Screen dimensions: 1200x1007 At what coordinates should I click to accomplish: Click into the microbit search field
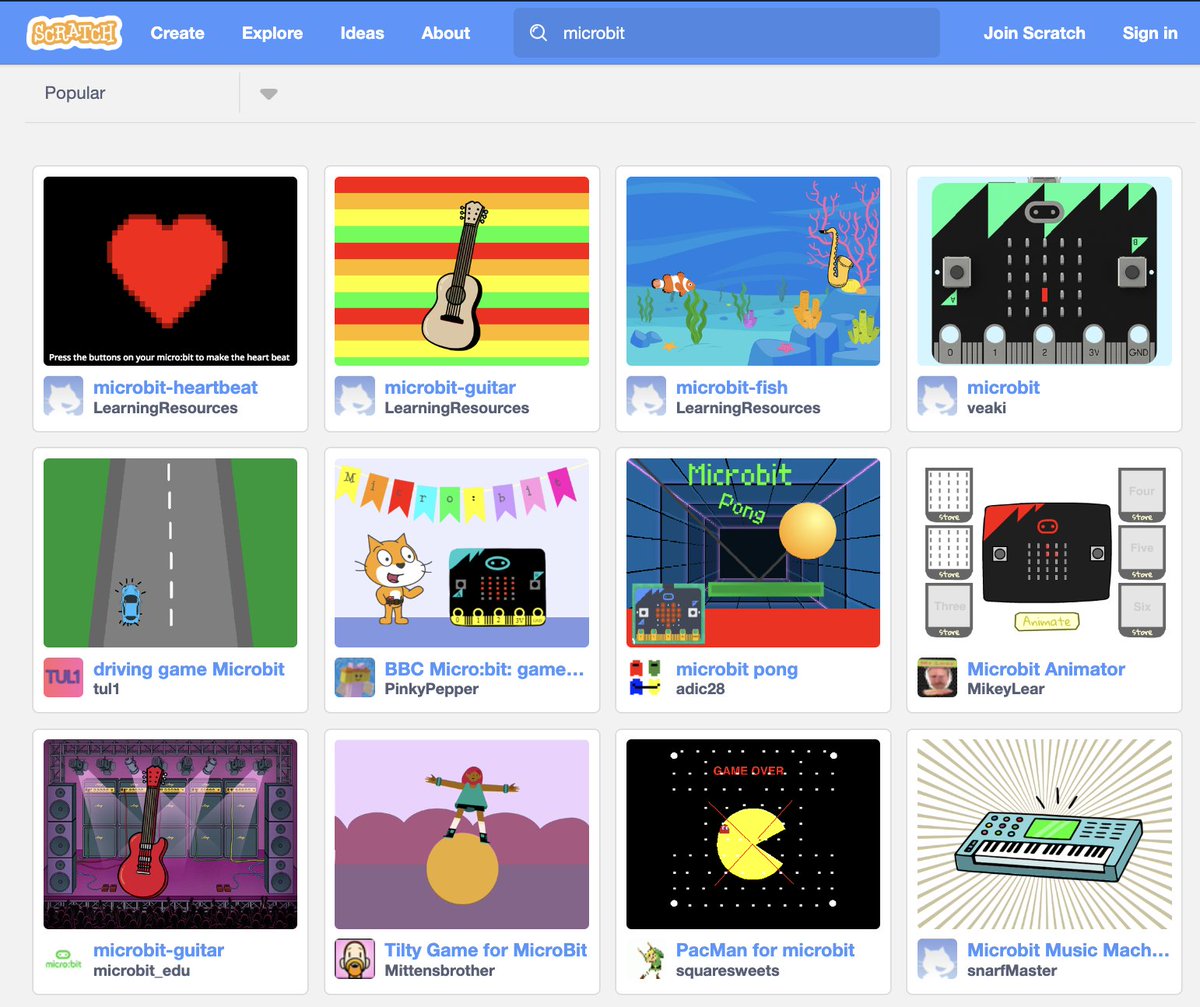coord(727,33)
